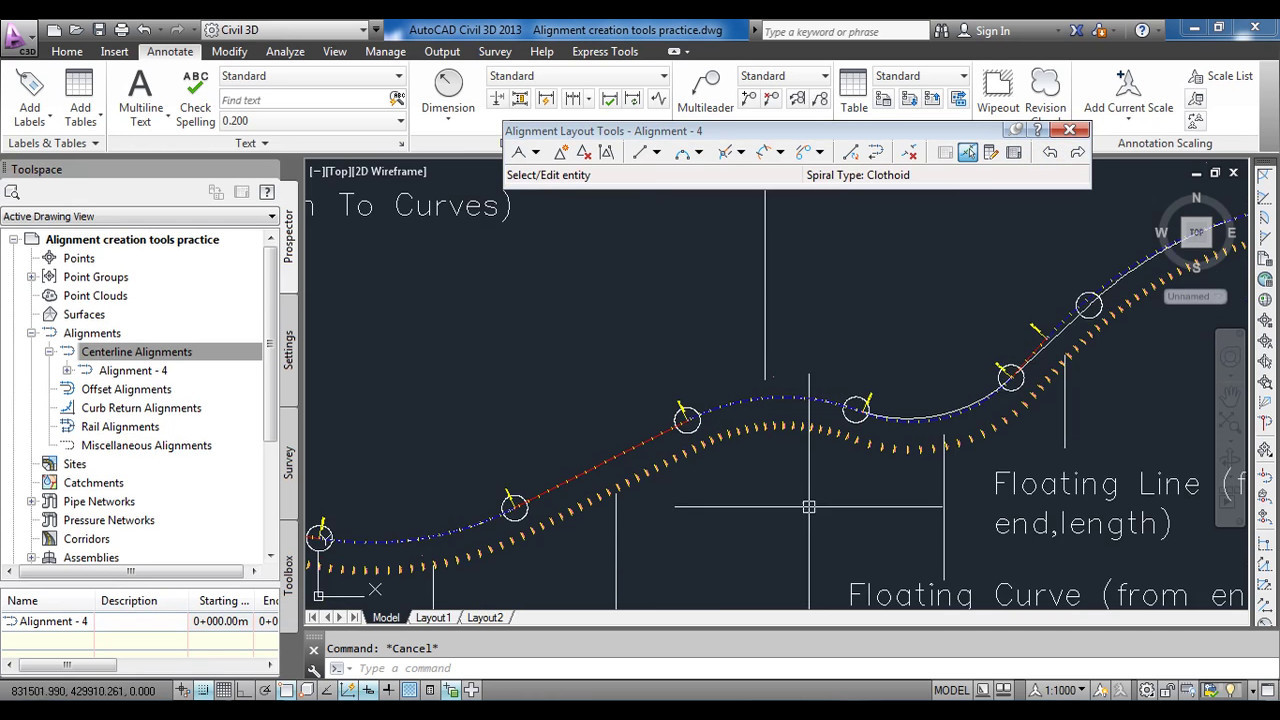Select the Wipeout tool
Screen dimensions: 1280x720
(x=997, y=92)
